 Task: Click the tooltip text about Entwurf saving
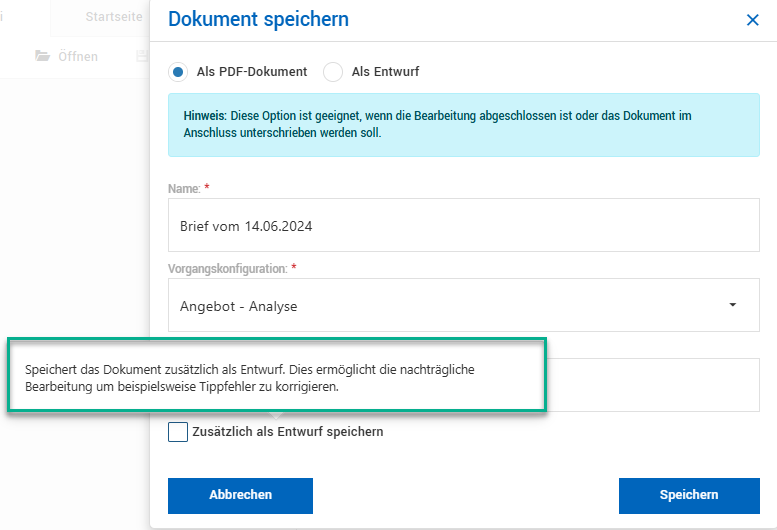click(x=250, y=378)
